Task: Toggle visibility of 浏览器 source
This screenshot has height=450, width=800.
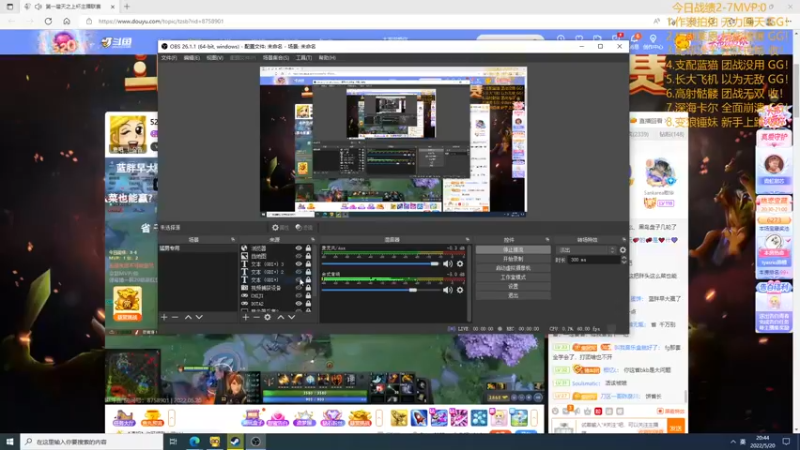Action: [x=298, y=248]
